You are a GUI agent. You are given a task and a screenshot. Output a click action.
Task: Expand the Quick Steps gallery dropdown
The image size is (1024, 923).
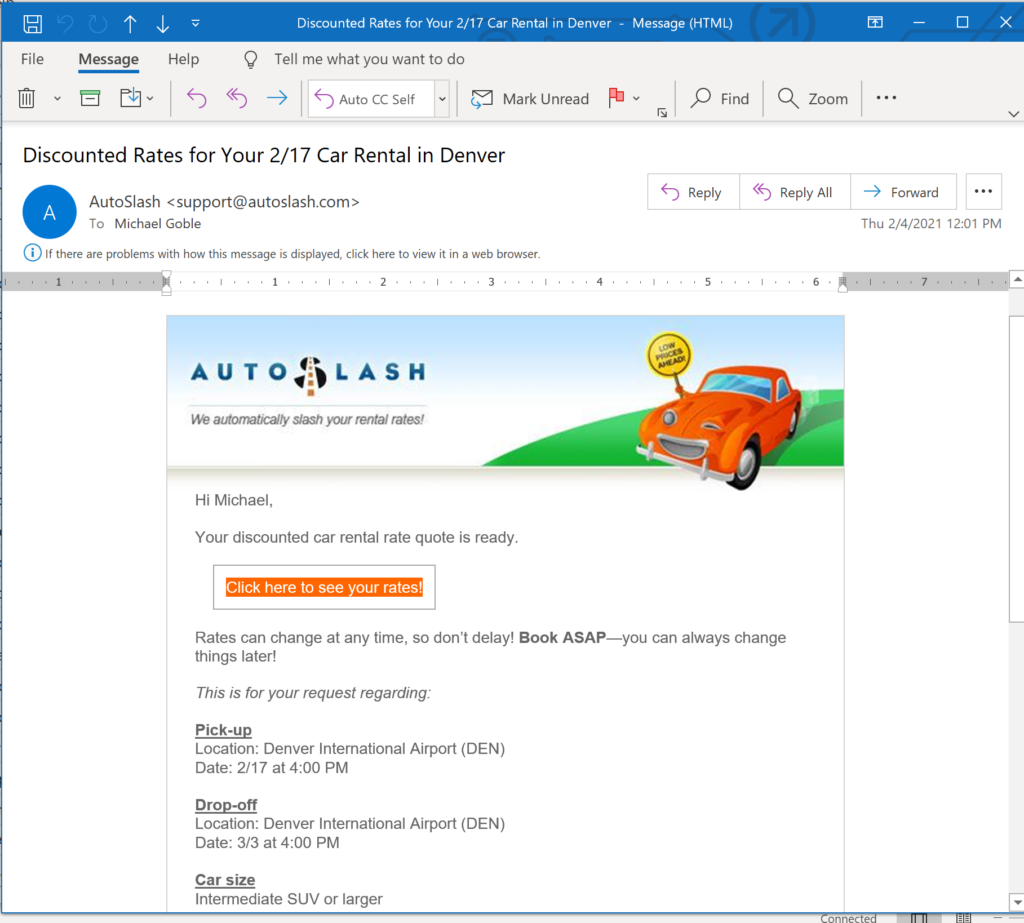click(442, 99)
